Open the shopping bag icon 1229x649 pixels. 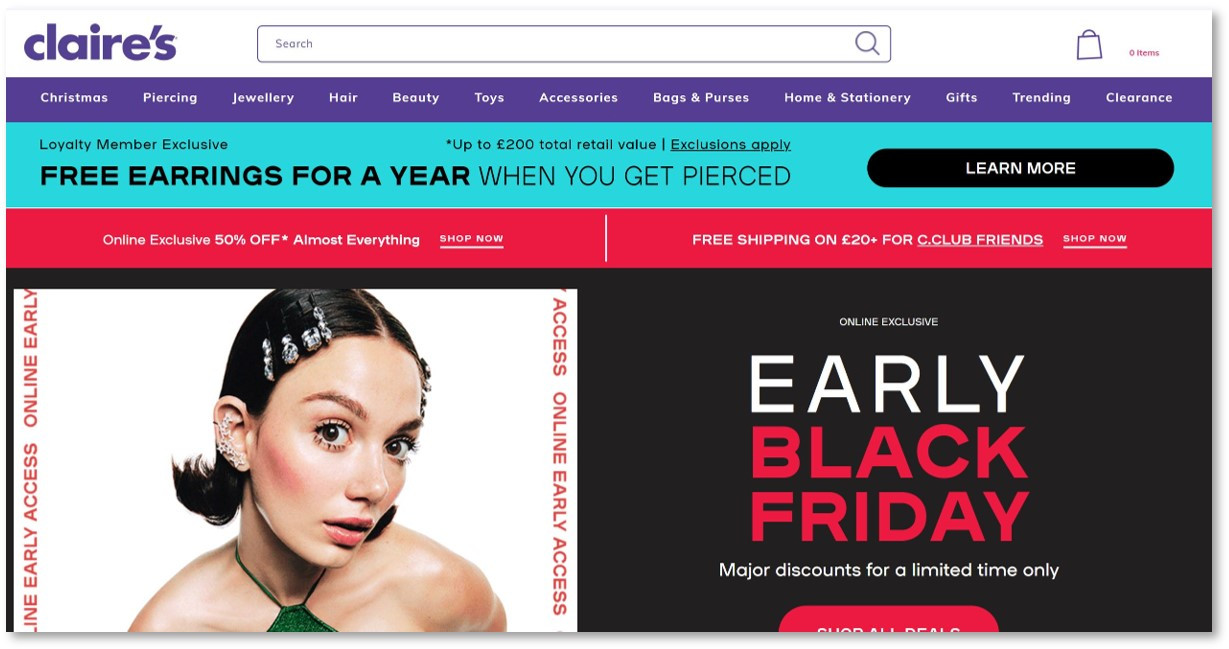pyautogui.click(x=1089, y=45)
